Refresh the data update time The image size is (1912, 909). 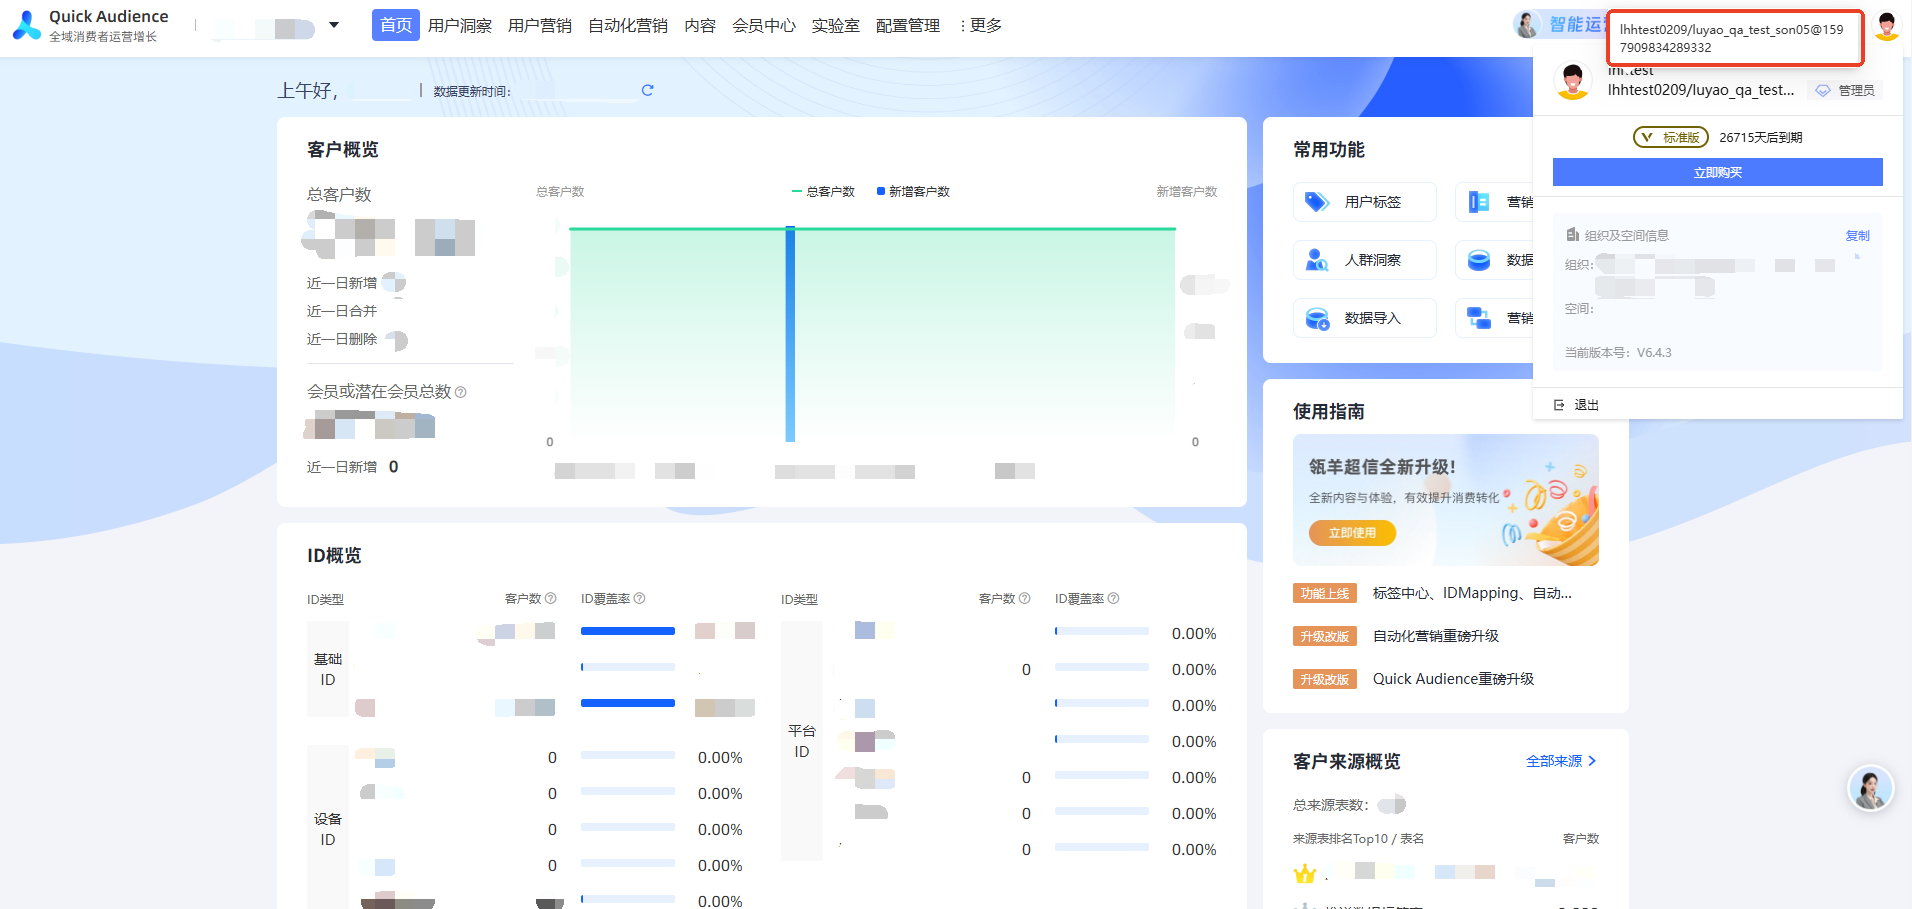(x=647, y=90)
